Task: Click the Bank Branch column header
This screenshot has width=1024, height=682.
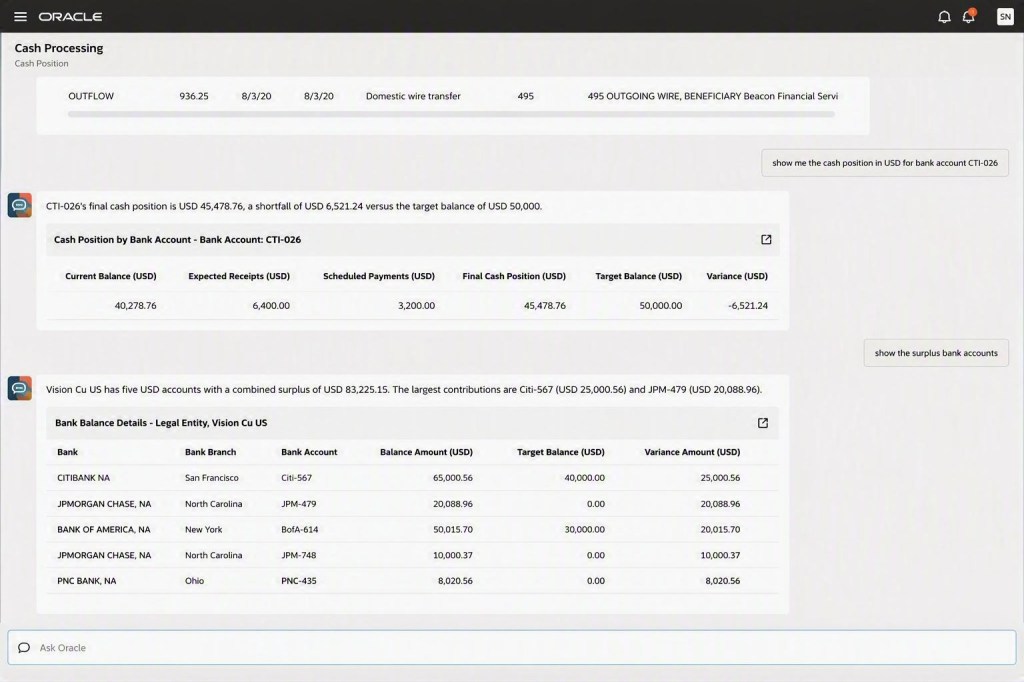Action: [210, 452]
